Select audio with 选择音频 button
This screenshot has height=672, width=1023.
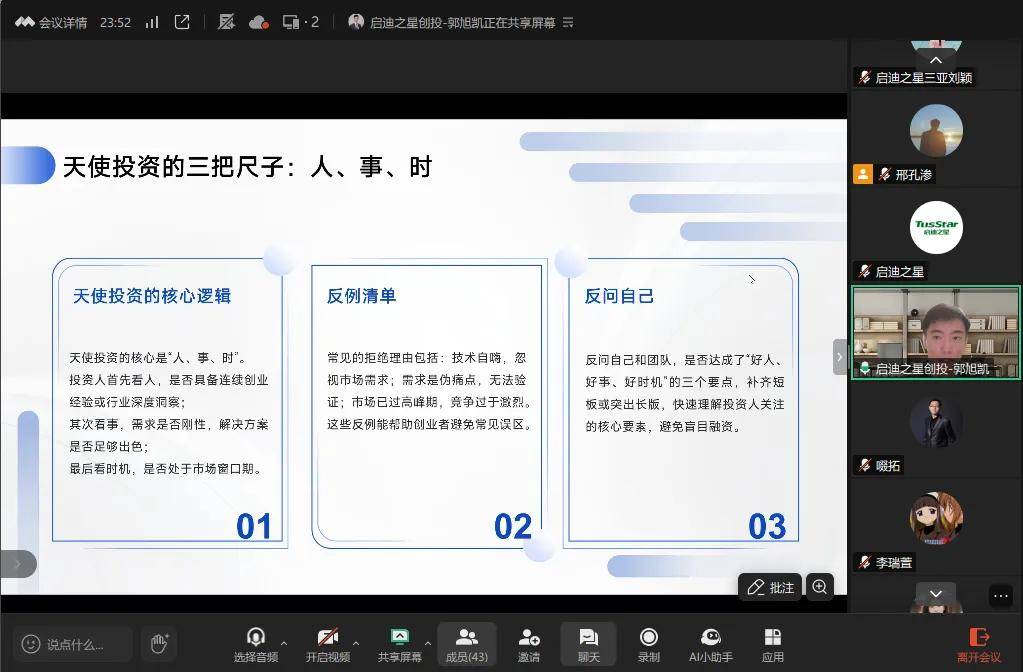256,644
